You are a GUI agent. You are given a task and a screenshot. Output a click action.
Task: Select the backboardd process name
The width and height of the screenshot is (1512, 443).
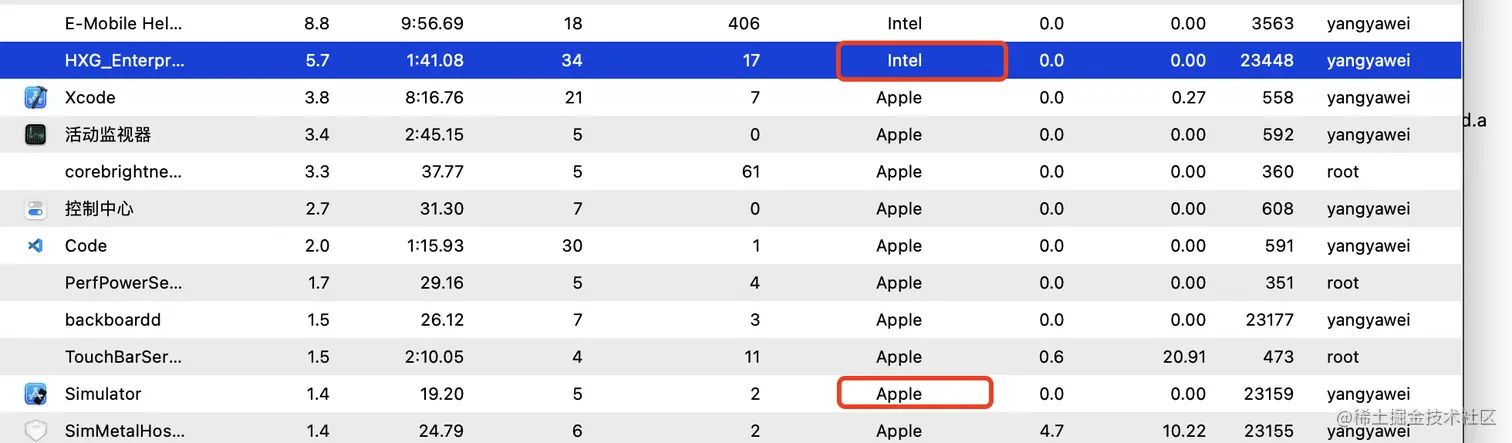coord(112,320)
